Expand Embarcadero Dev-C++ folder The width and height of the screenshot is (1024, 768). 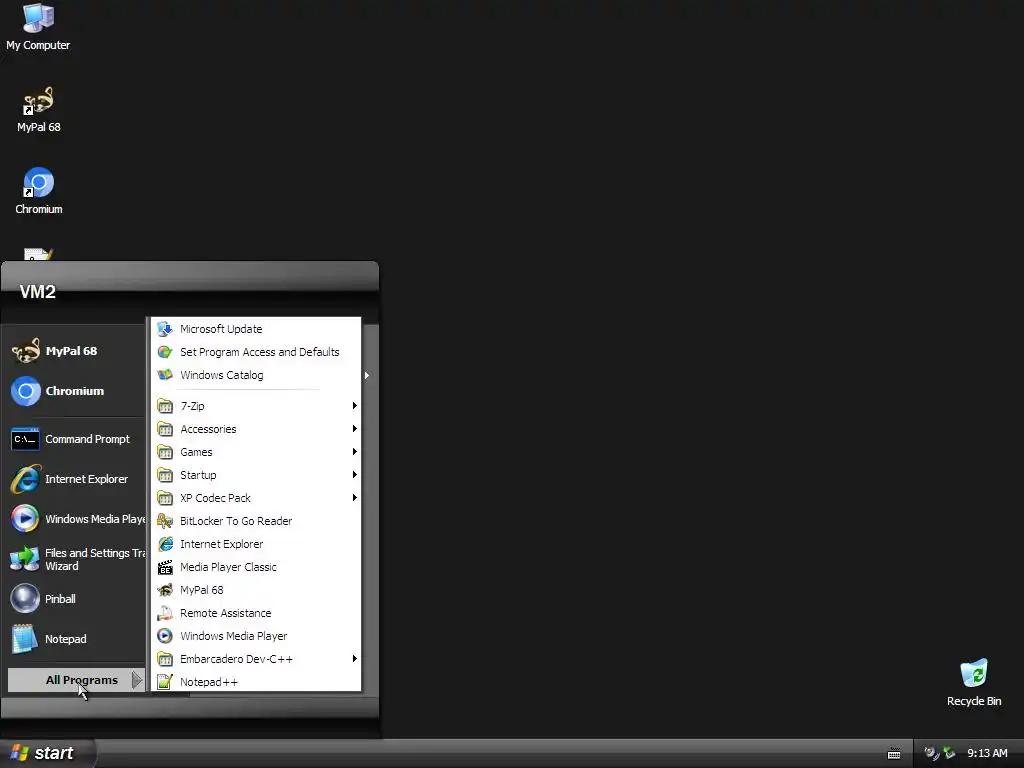pos(256,659)
